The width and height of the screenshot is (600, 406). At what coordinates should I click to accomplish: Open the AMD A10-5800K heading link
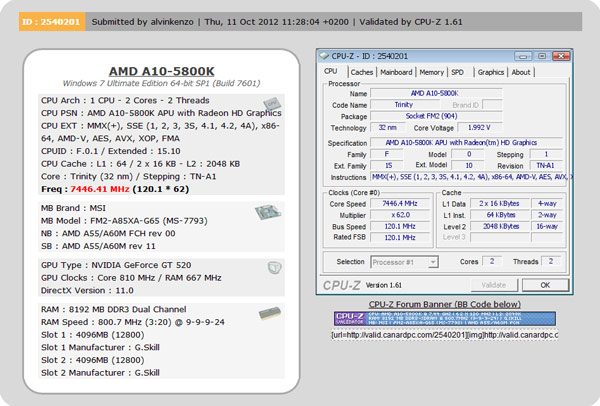(161, 71)
